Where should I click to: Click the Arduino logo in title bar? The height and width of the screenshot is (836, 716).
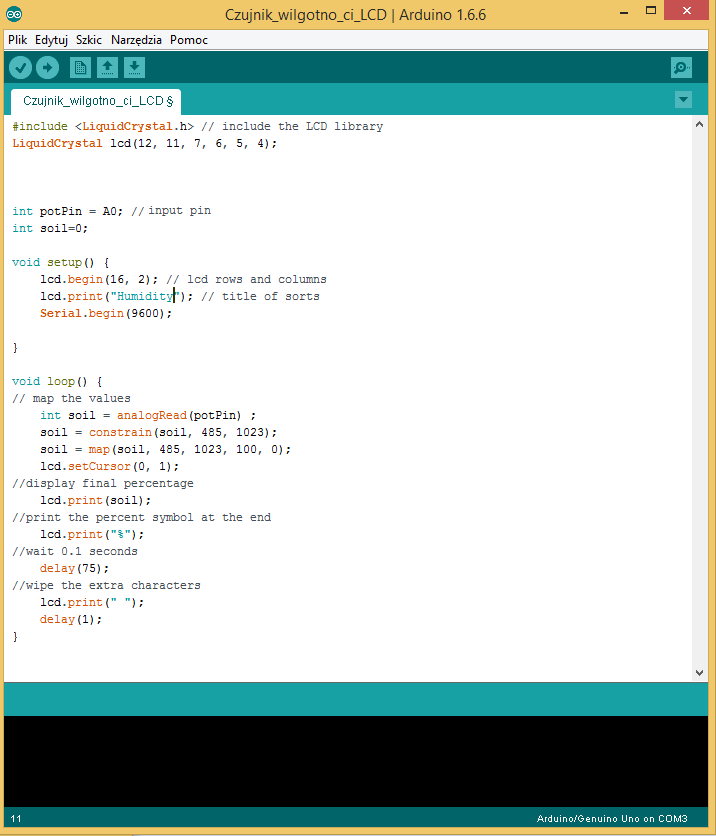tap(14, 14)
